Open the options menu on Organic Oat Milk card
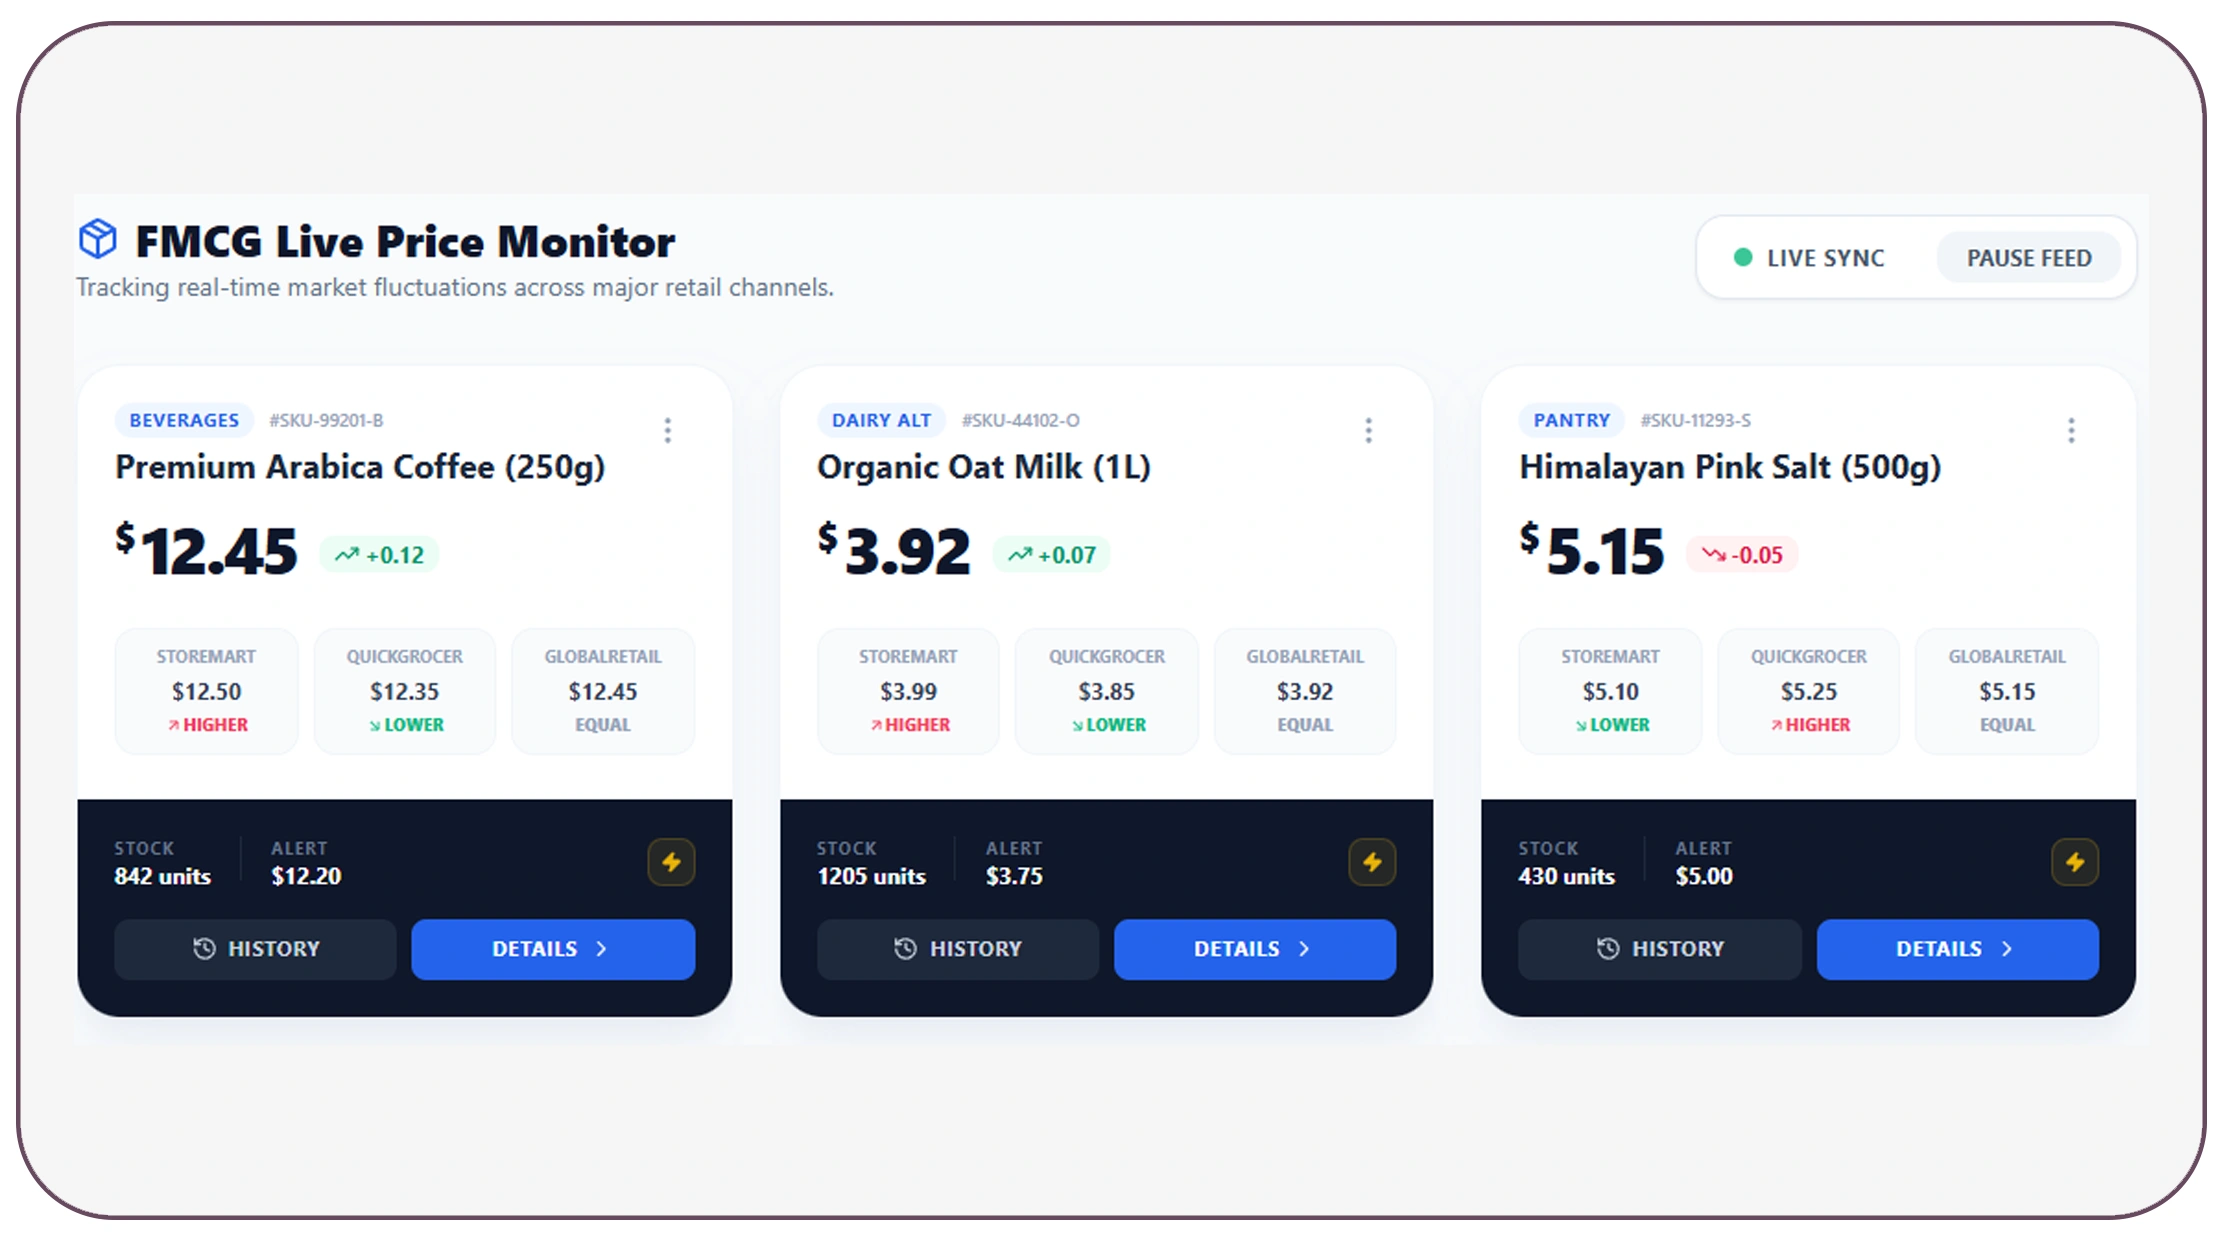2223x1240 pixels. (x=1369, y=429)
